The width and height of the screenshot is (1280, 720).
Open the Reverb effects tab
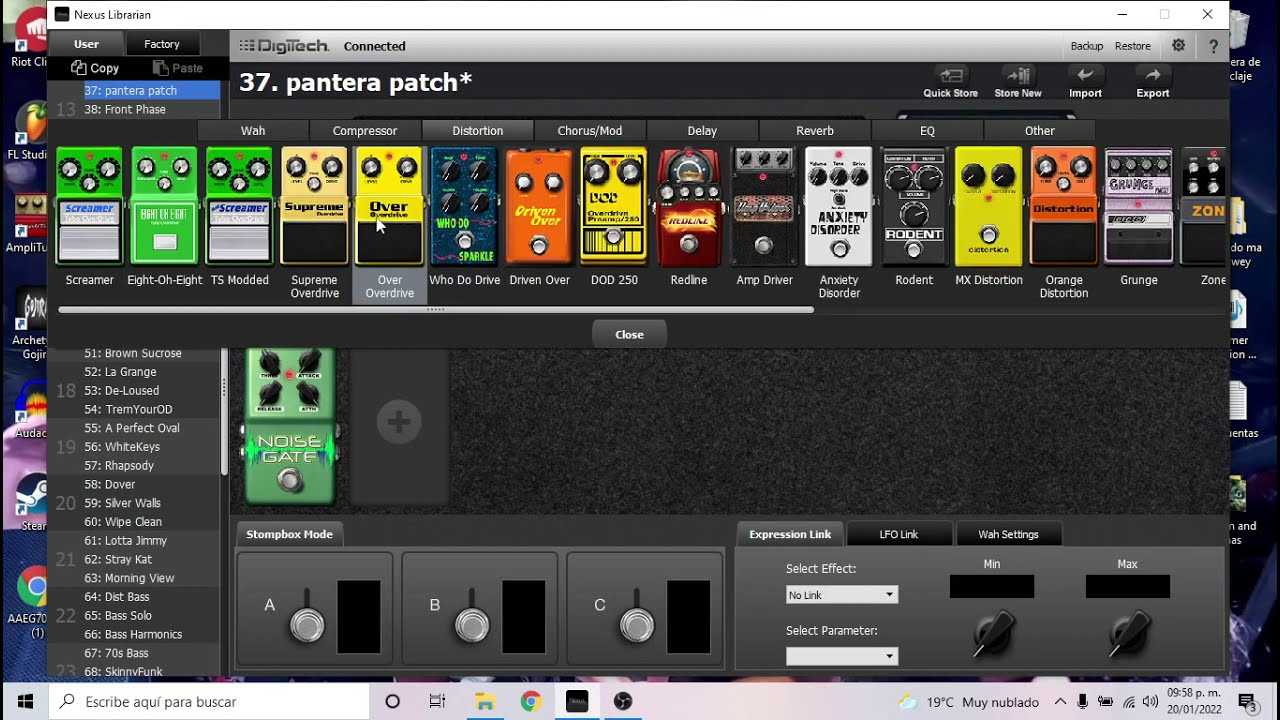point(815,130)
